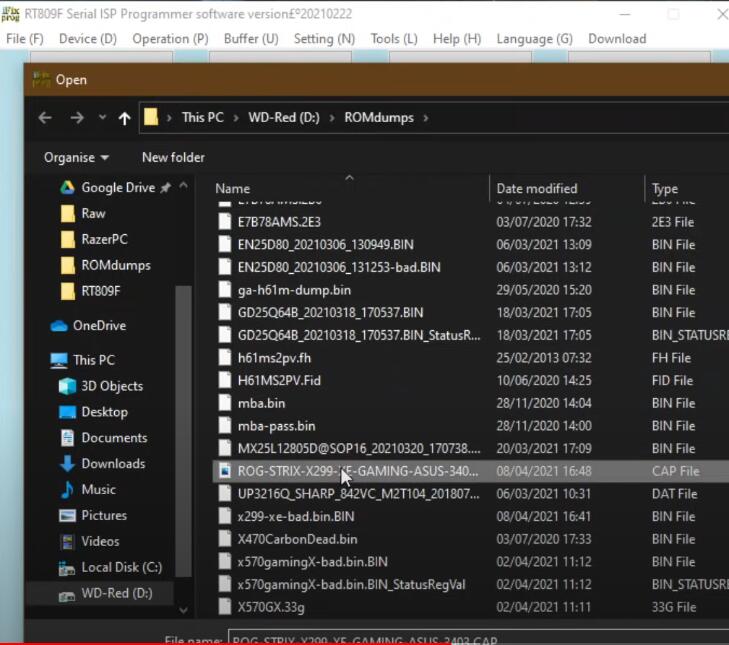Viewport: 729px width, 645px height.
Task: Click the sidebar vertical scrollbar thumb
Action: [x=184, y=431]
